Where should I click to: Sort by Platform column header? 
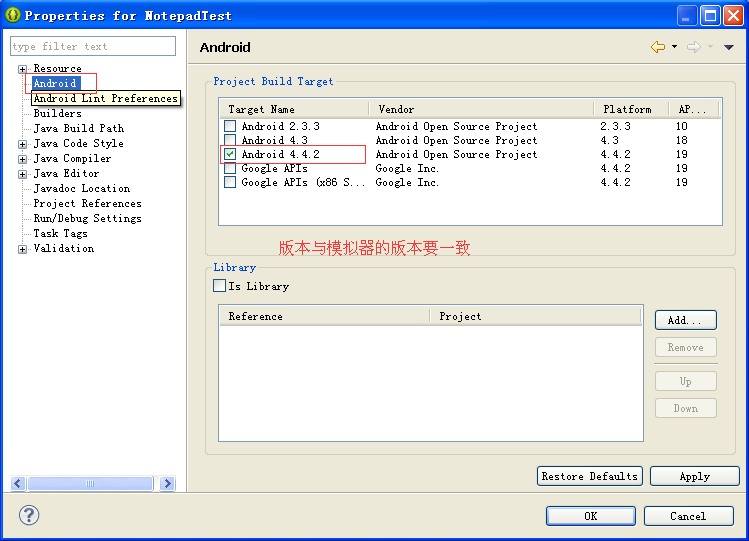click(x=631, y=109)
